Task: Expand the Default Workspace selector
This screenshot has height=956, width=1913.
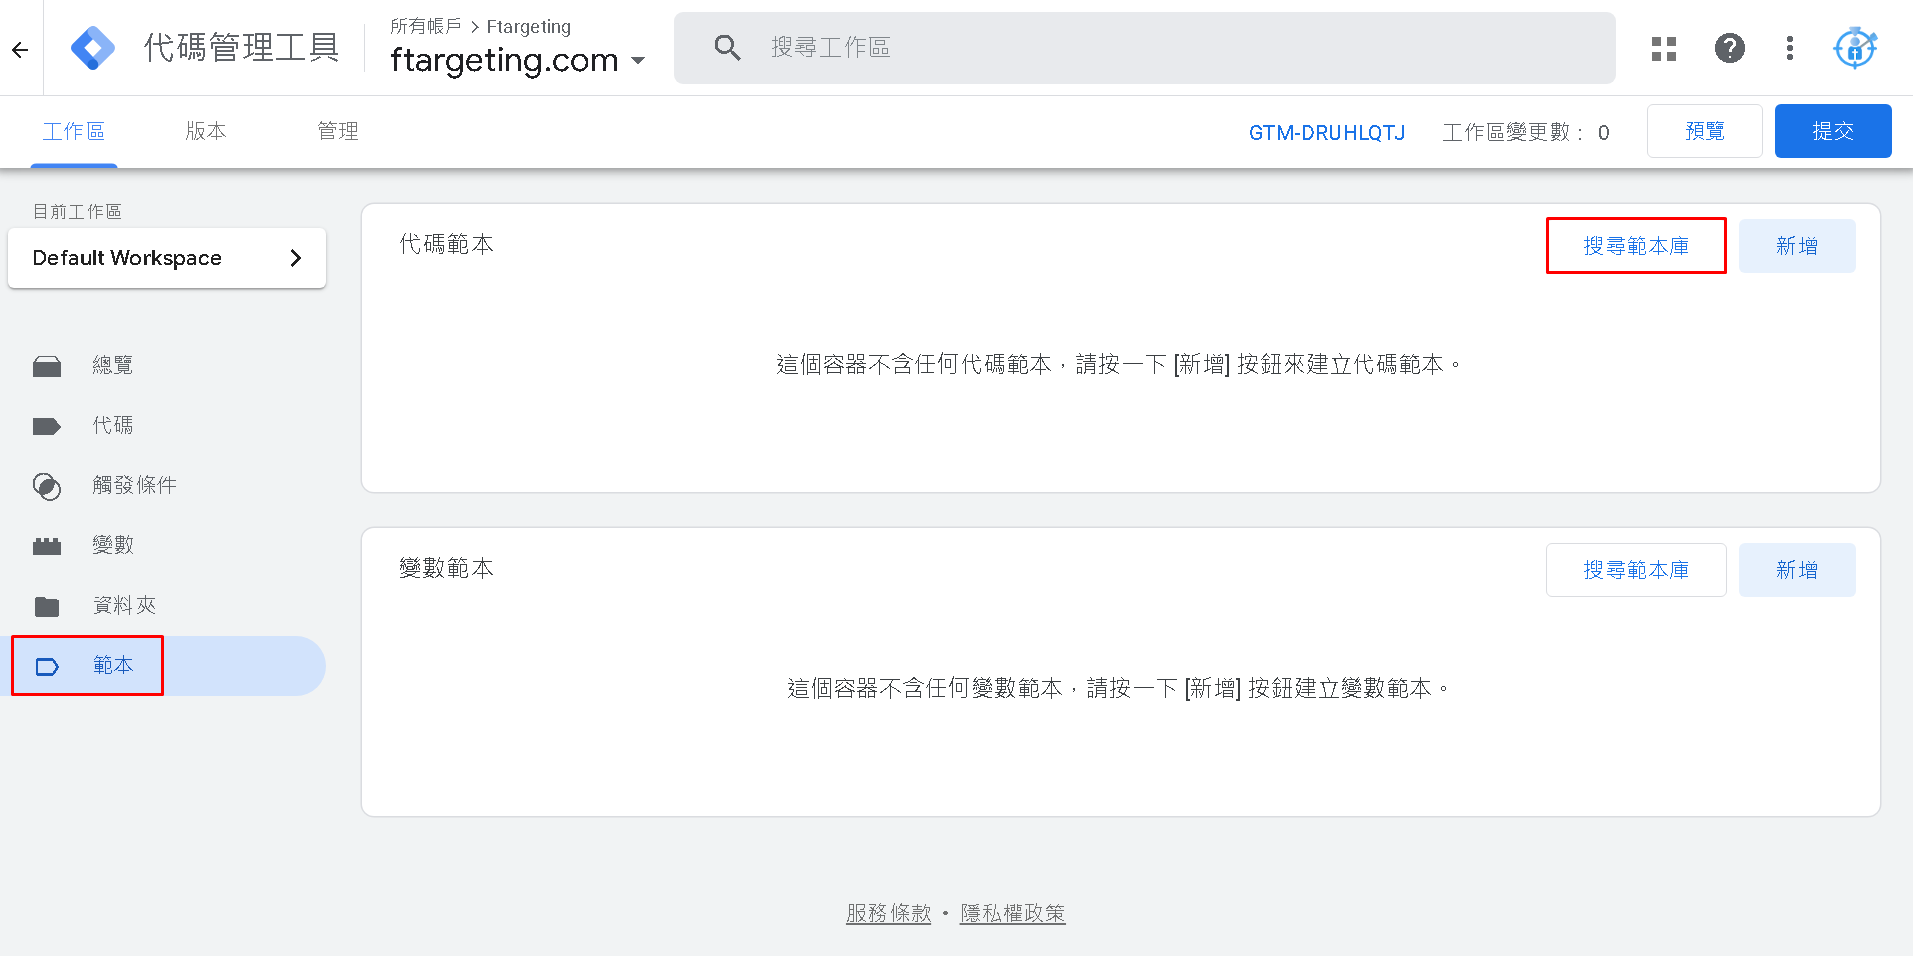Action: tap(167, 258)
